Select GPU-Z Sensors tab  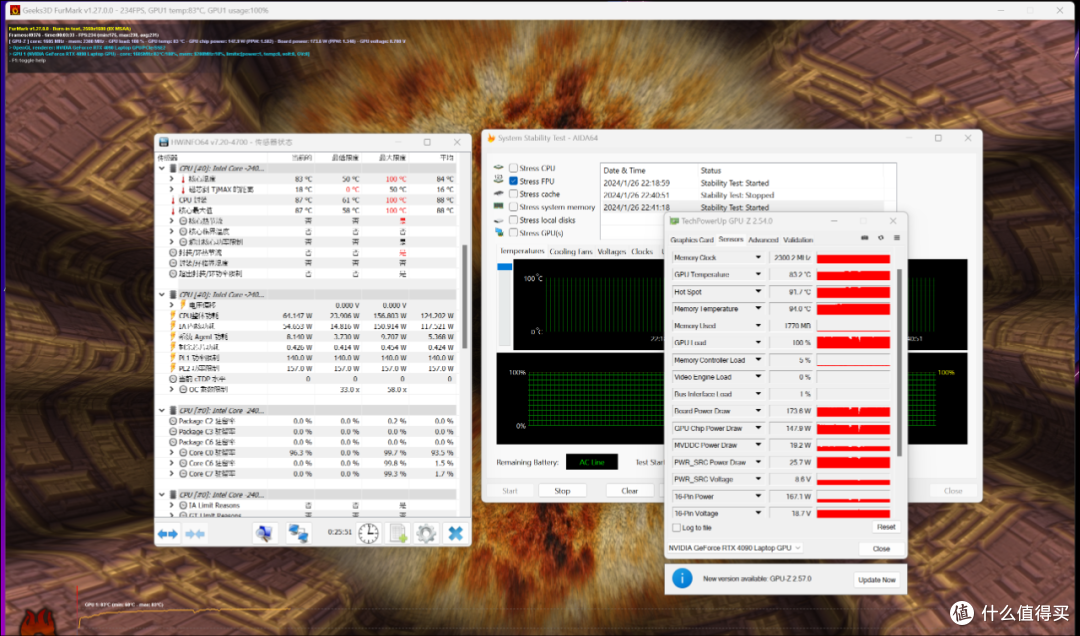(731, 239)
